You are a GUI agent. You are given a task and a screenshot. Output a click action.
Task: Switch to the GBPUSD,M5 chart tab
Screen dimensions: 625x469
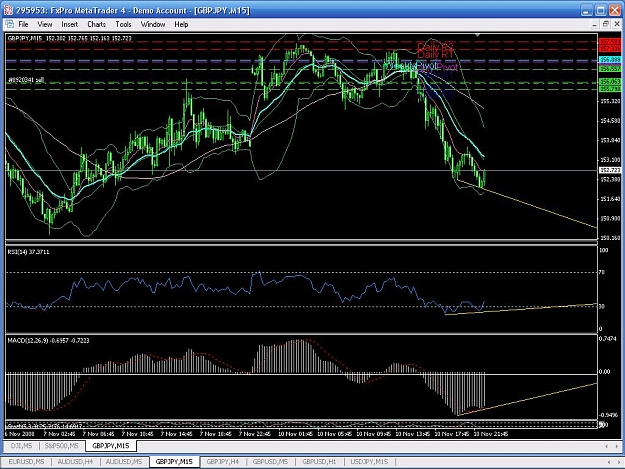pos(270,461)
